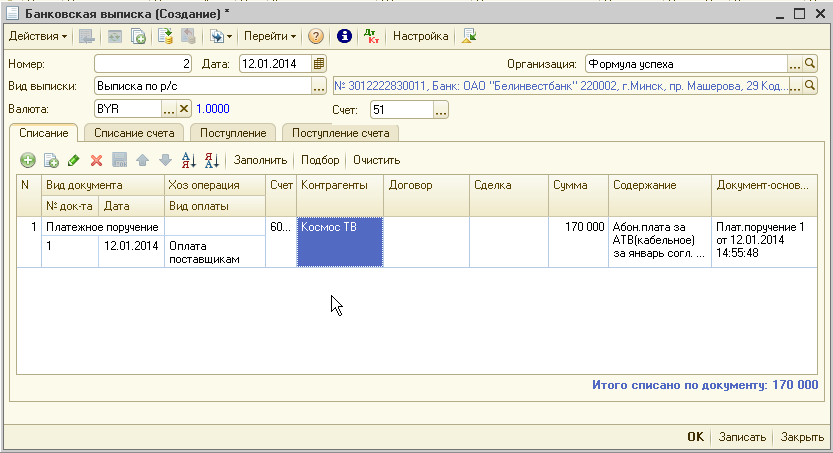Click the pencil Edit row icon
Image resolution: width=833 pixels, height=453 pixels.
(74, 160)
